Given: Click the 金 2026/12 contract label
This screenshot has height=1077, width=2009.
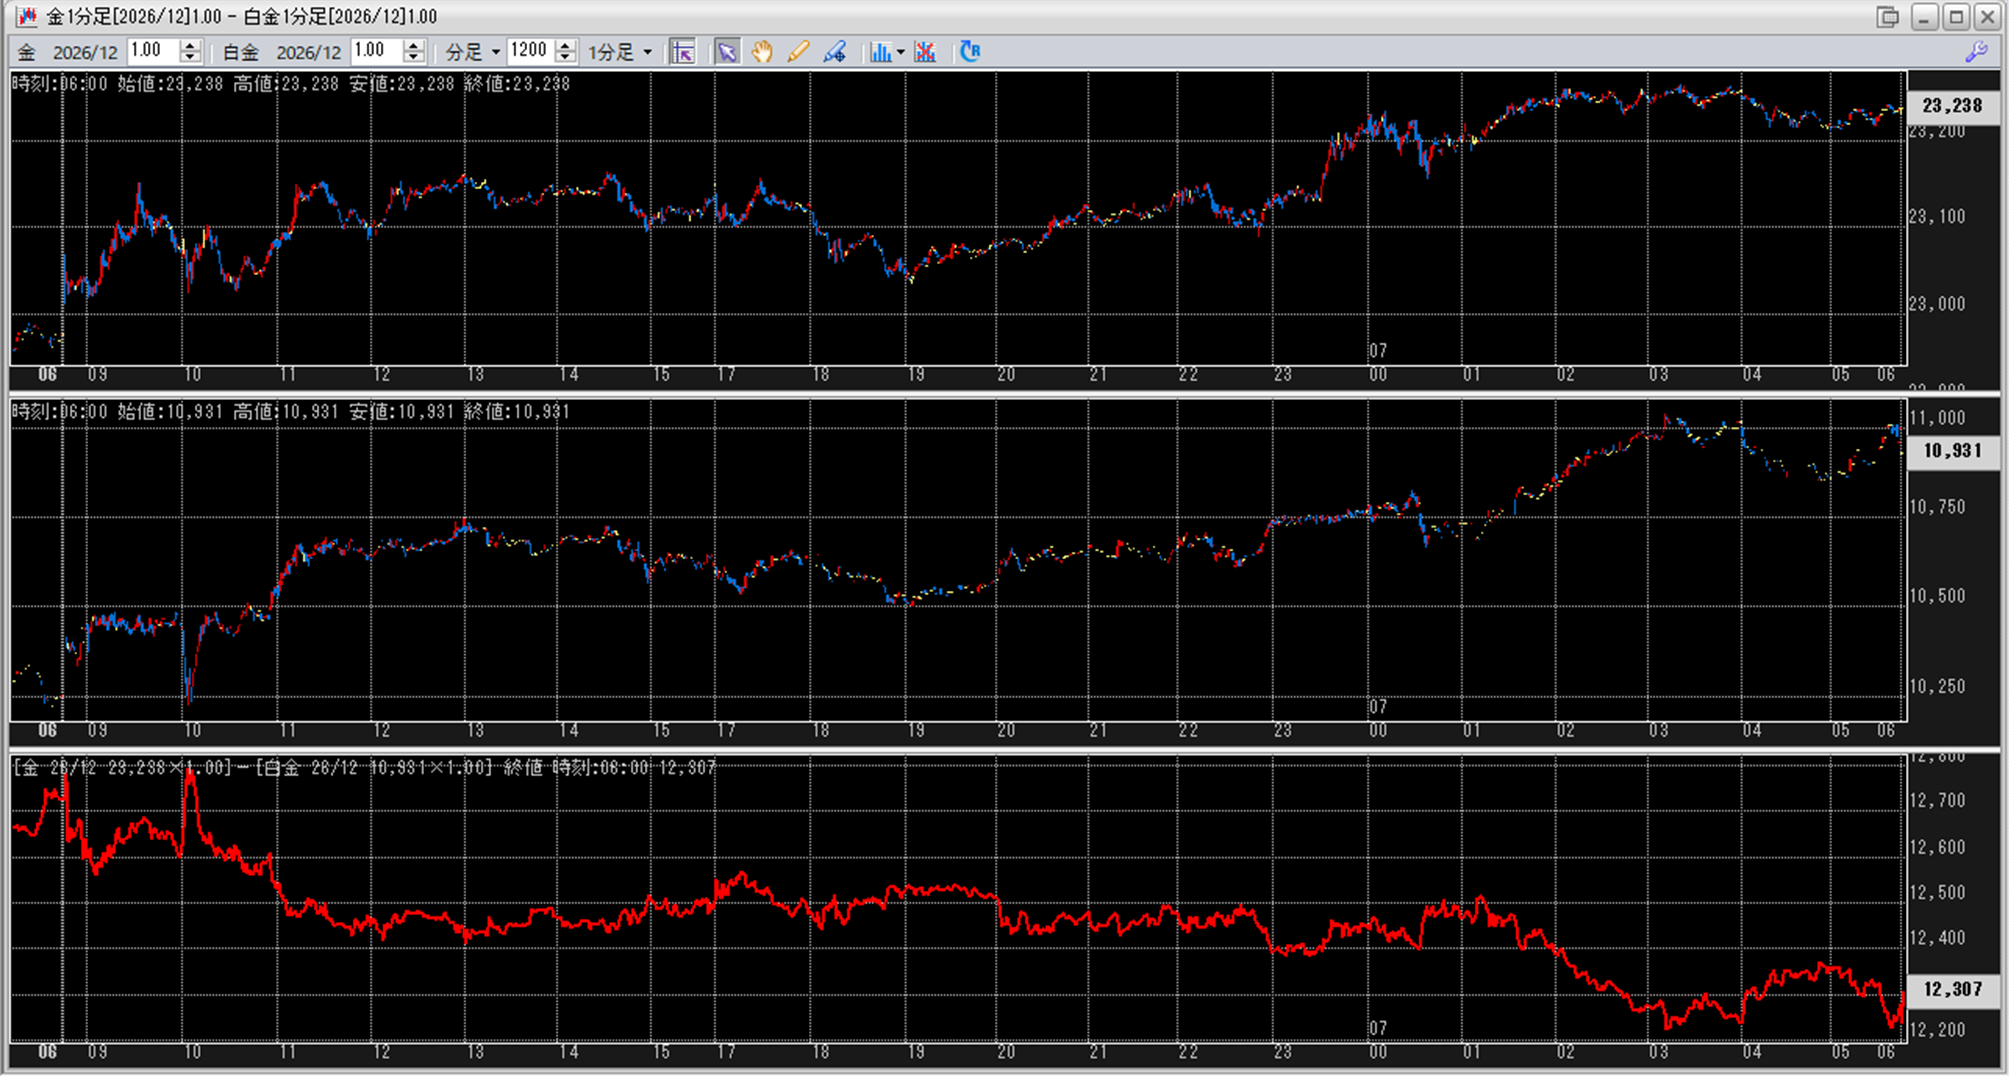Looking at the screenshot, I should pyautogui.click(x=70, y=52).
